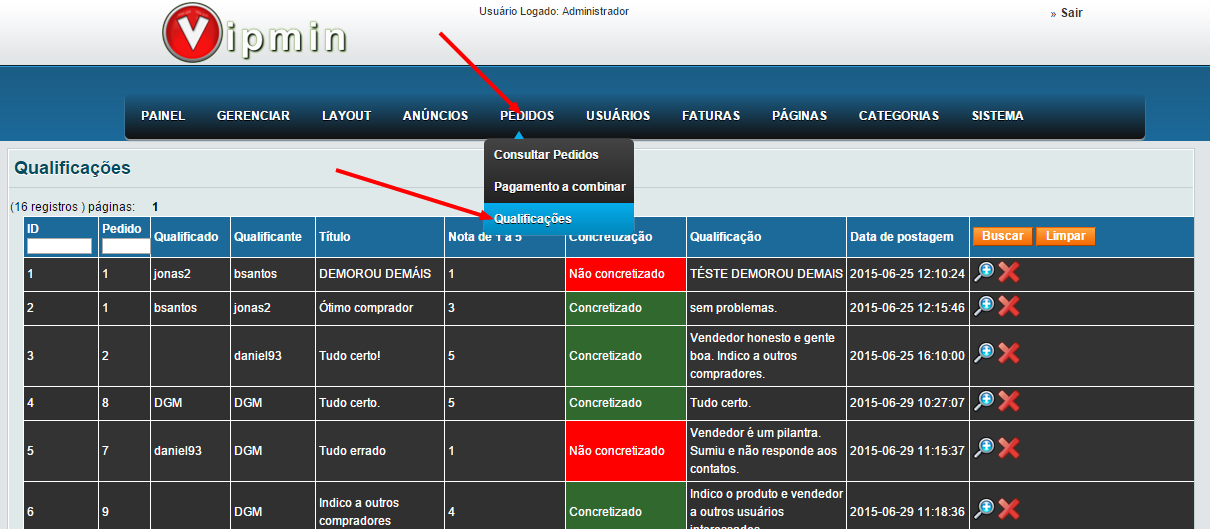The width and height of the screenshot is (1210, 529).
Task: Delete record ID 6 with red X
Action: coord(1009,509)
